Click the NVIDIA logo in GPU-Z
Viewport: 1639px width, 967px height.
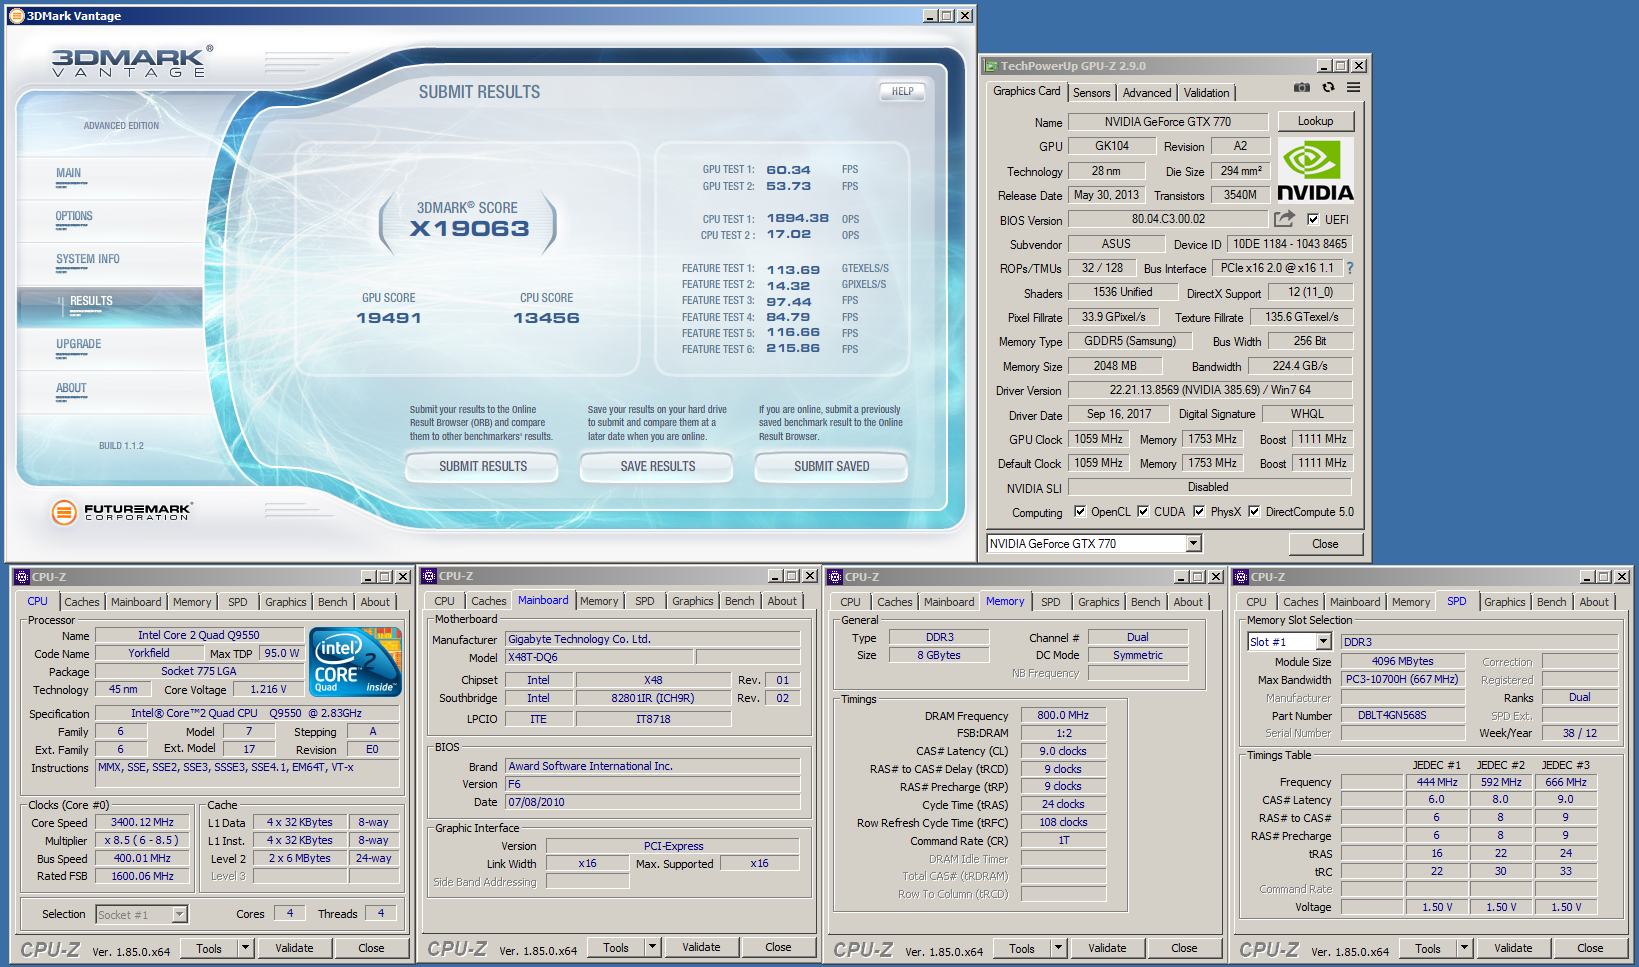[1315, 171]
